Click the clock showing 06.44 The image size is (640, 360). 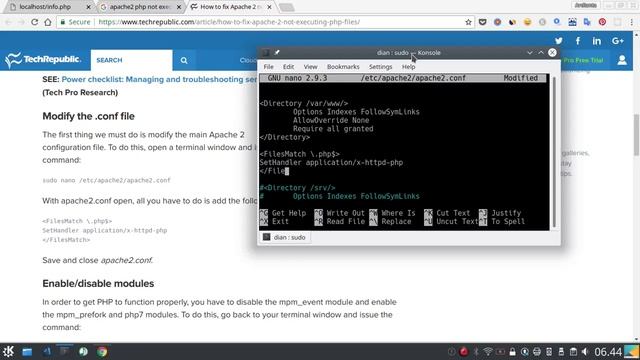tap(608, 351)
